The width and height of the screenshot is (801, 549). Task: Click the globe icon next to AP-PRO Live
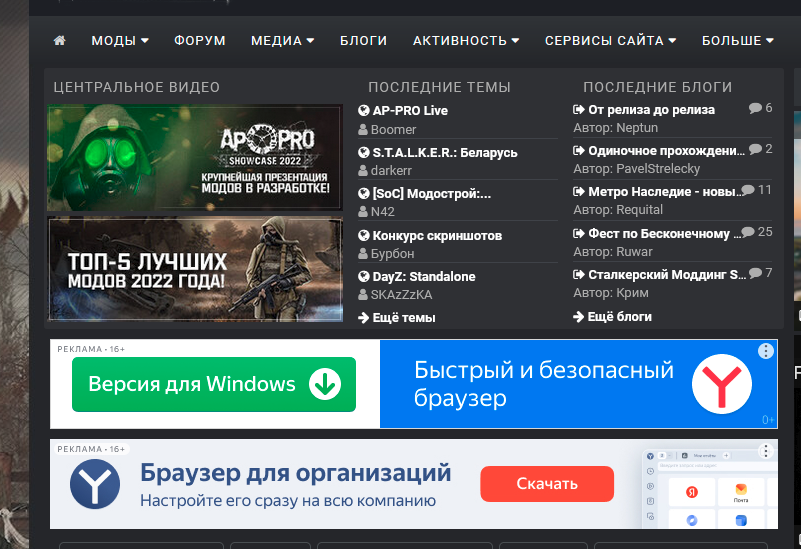(364, 110)
